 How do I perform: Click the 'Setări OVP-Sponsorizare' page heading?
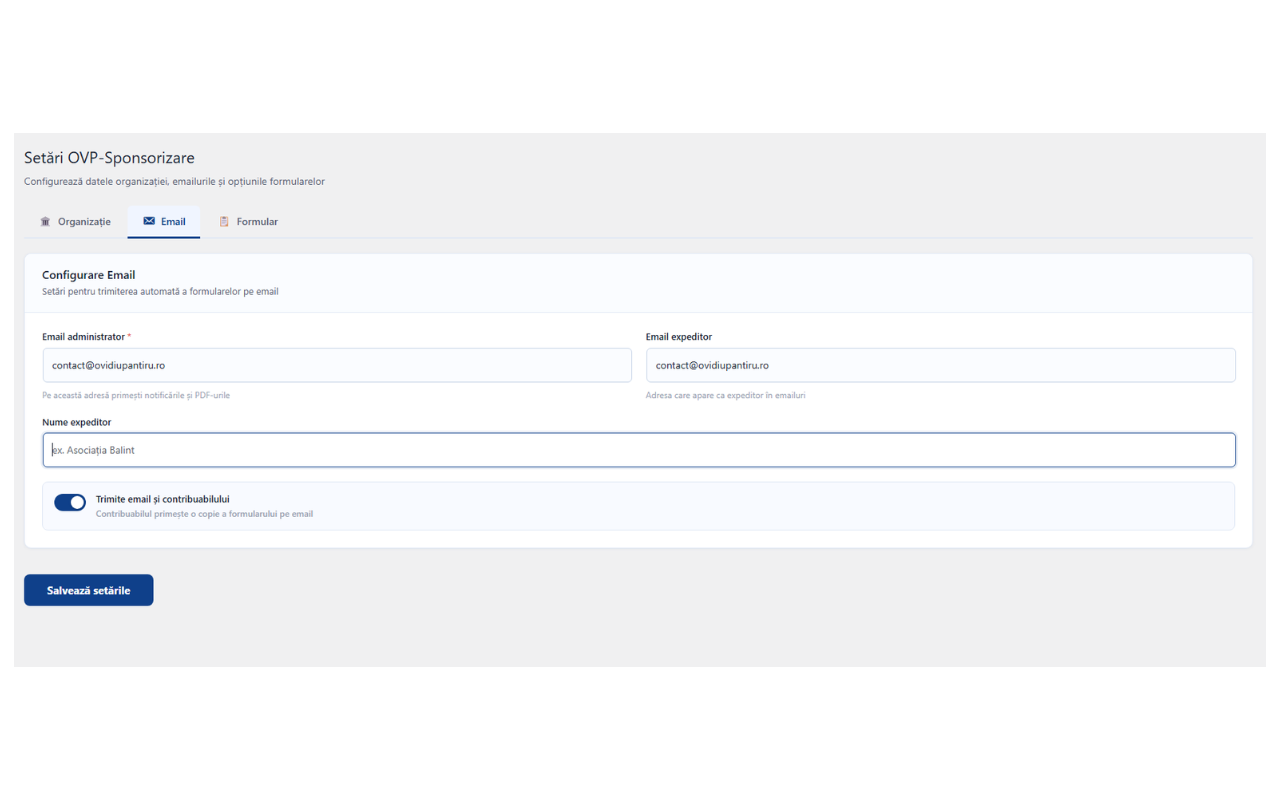(x=109, y=158)
